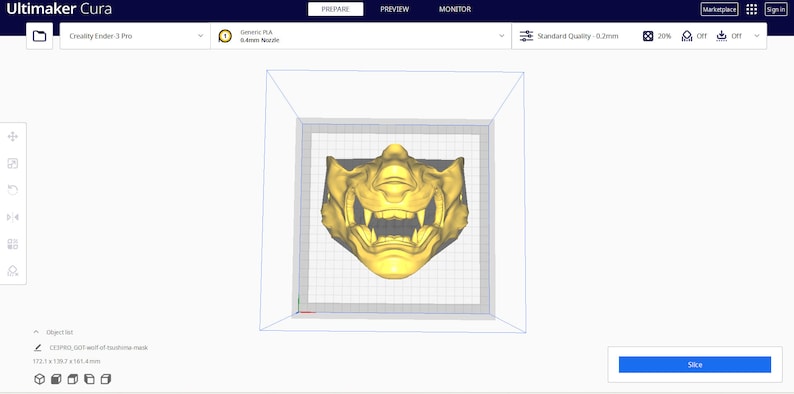This screenshot has width=794, height=394.
Task: Collapse the Object list section
Action: click(36, 332)
